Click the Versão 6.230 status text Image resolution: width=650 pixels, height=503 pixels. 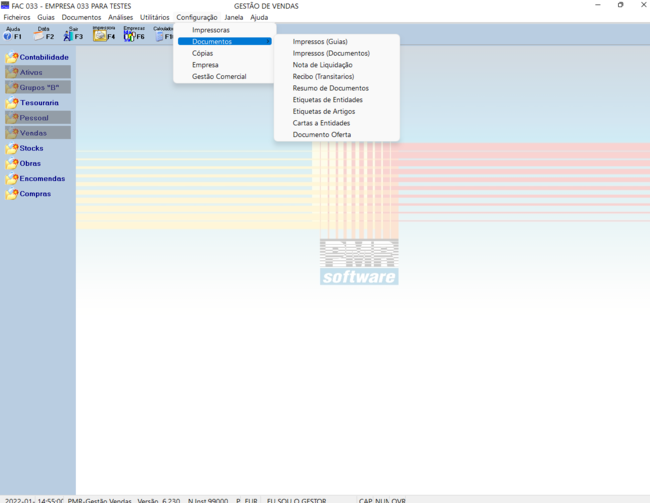(159, 500)
